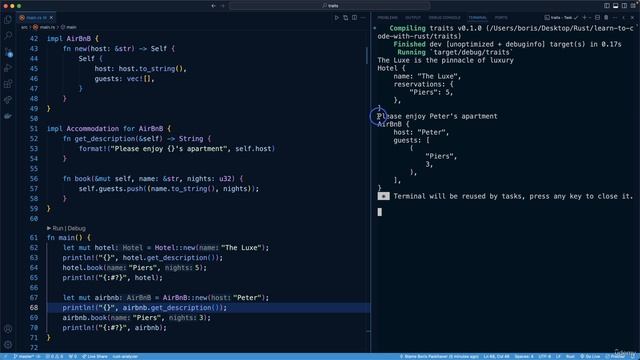640x360 pixels.
Task: Kill the terminal with trash icon
Action: [606, 18]
